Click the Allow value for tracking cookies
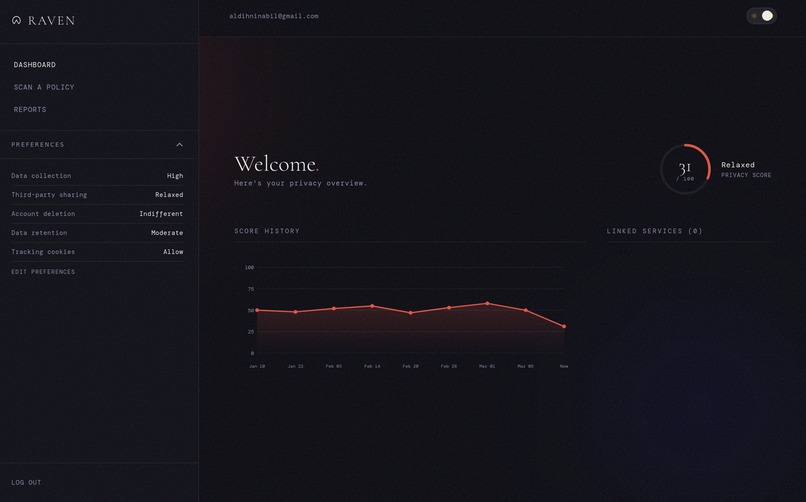806x502 pixels. (173, 252)
